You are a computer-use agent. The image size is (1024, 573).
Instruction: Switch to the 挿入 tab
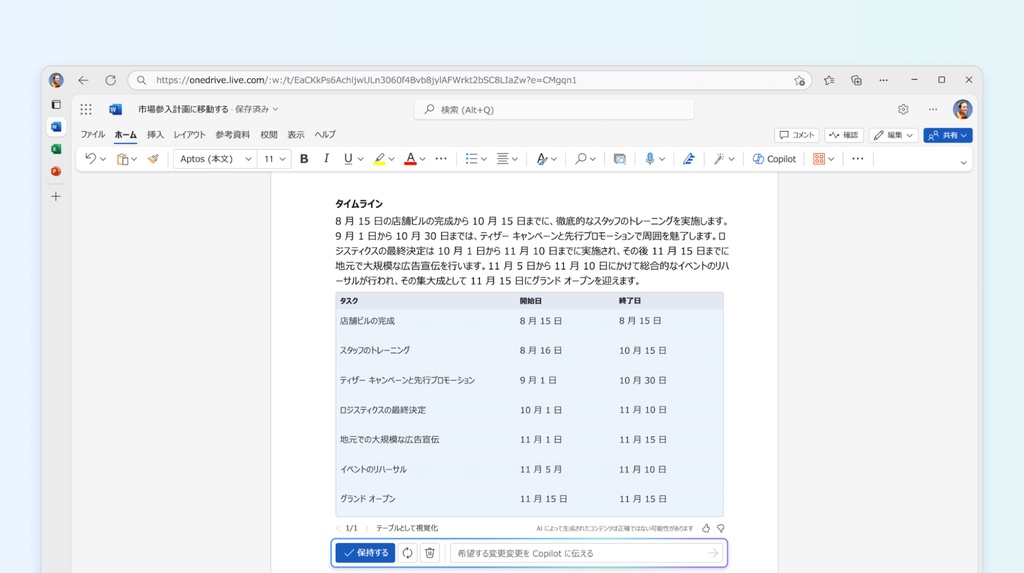(x=155, y=135)
